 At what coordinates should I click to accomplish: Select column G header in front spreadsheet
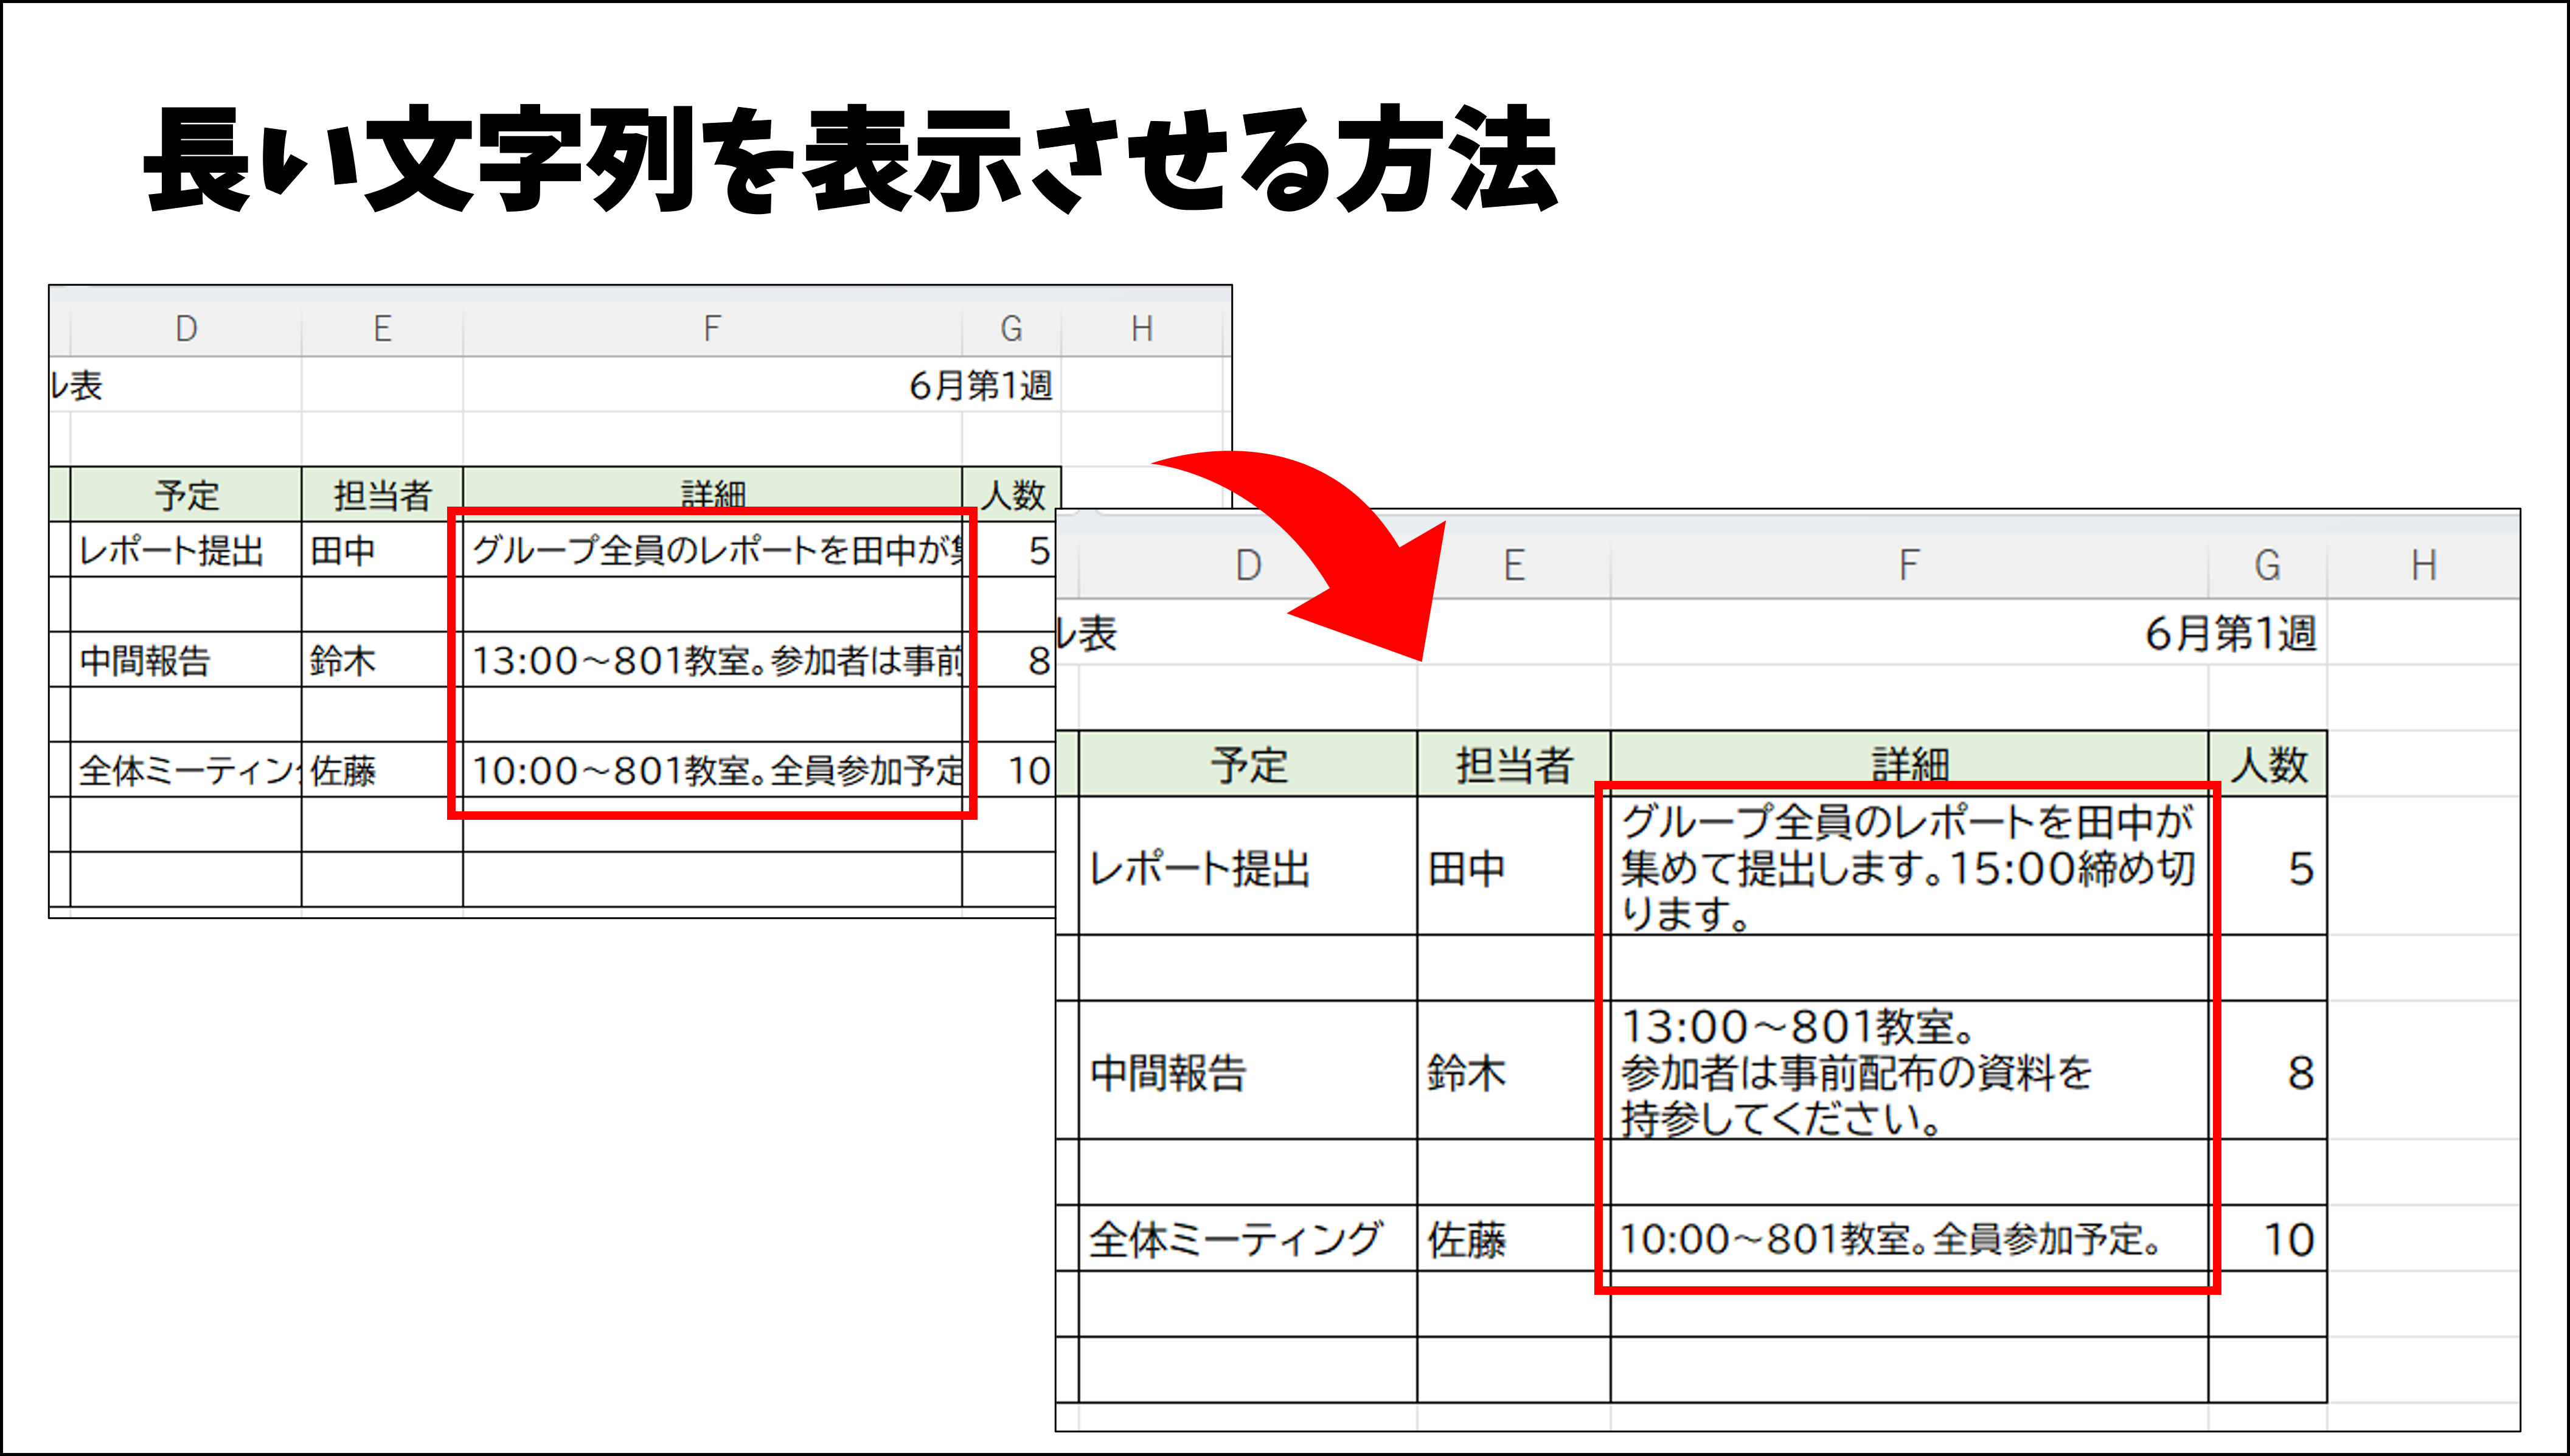[2267, 566]
